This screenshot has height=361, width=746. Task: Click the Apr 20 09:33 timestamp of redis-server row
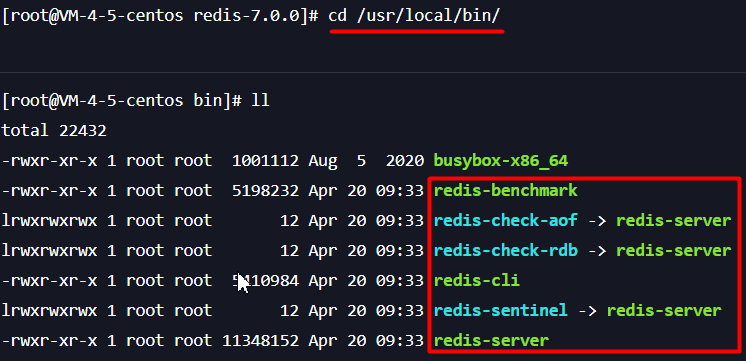click(x=366, y=341)
